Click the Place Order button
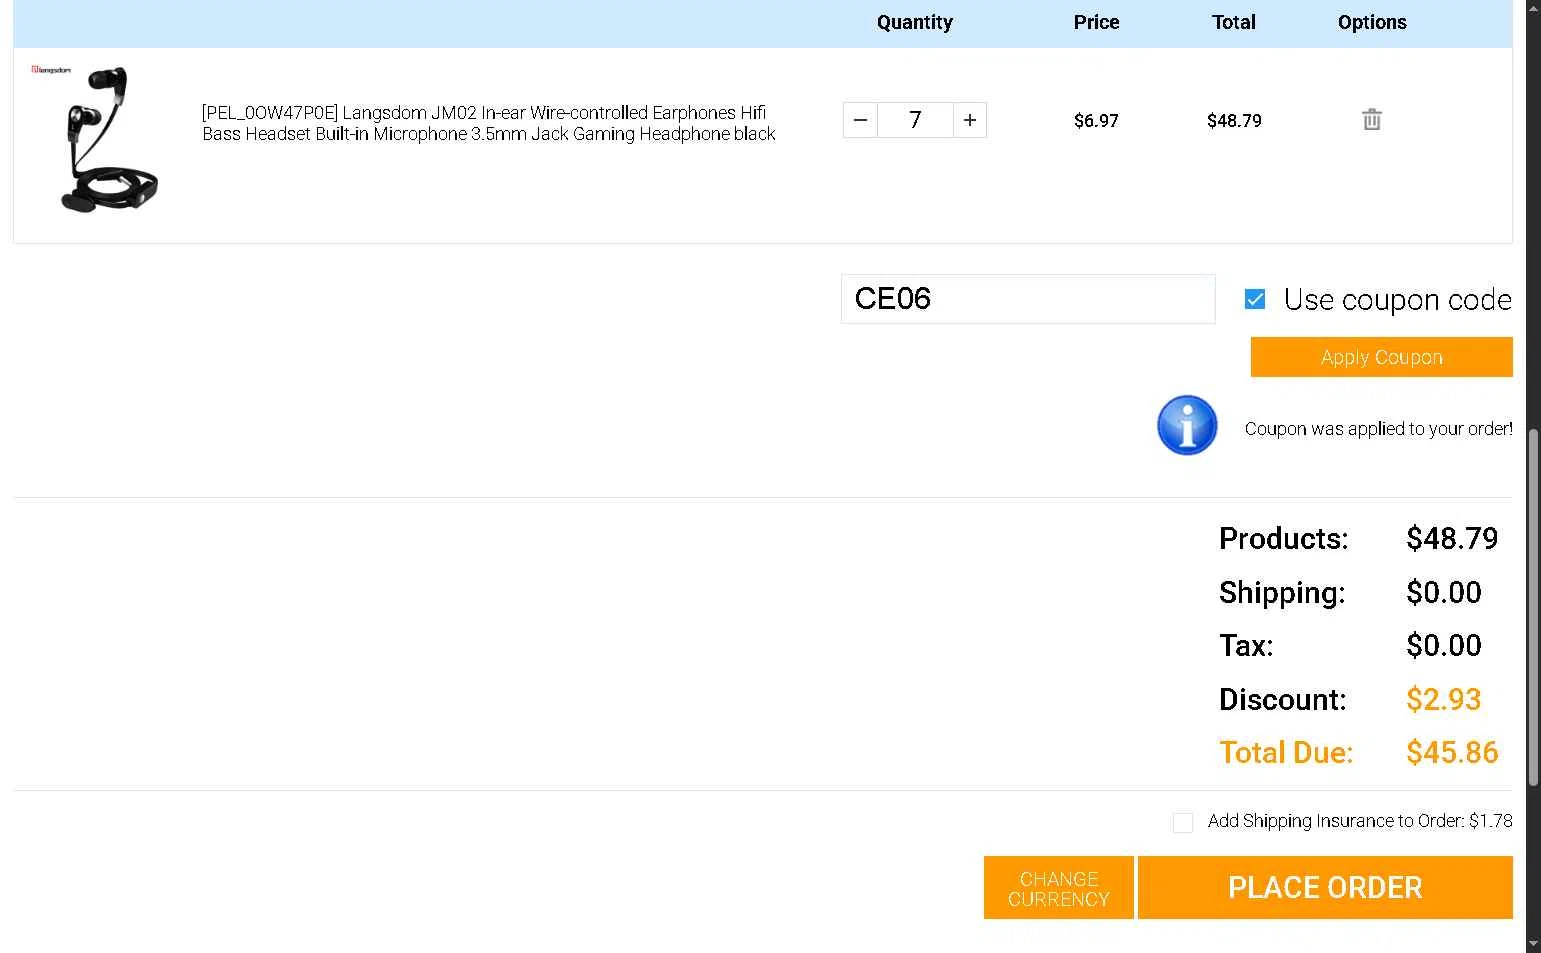This screenshot has width=1541, height=953. pyautogui.click(x=1325, y=887)
